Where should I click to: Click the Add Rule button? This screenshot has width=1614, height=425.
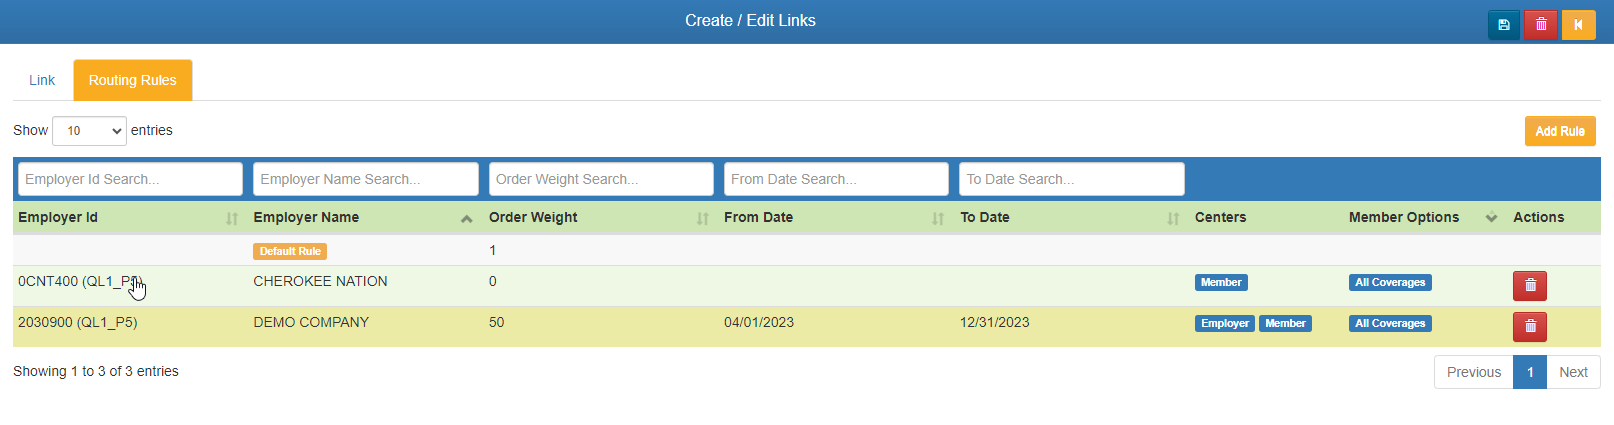1560,131
